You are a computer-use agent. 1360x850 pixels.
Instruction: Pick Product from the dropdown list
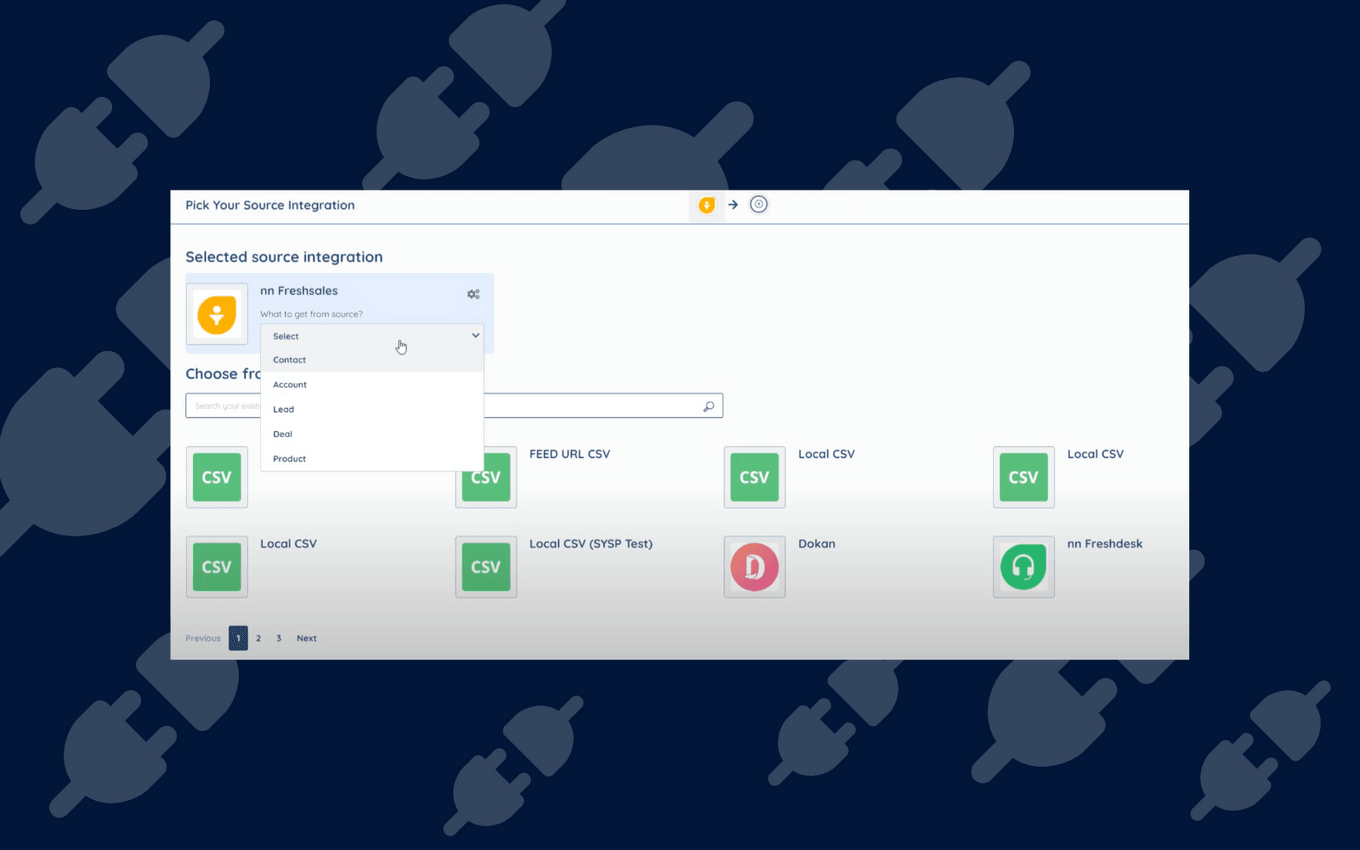pyautogui.click(x=290, y=459)
